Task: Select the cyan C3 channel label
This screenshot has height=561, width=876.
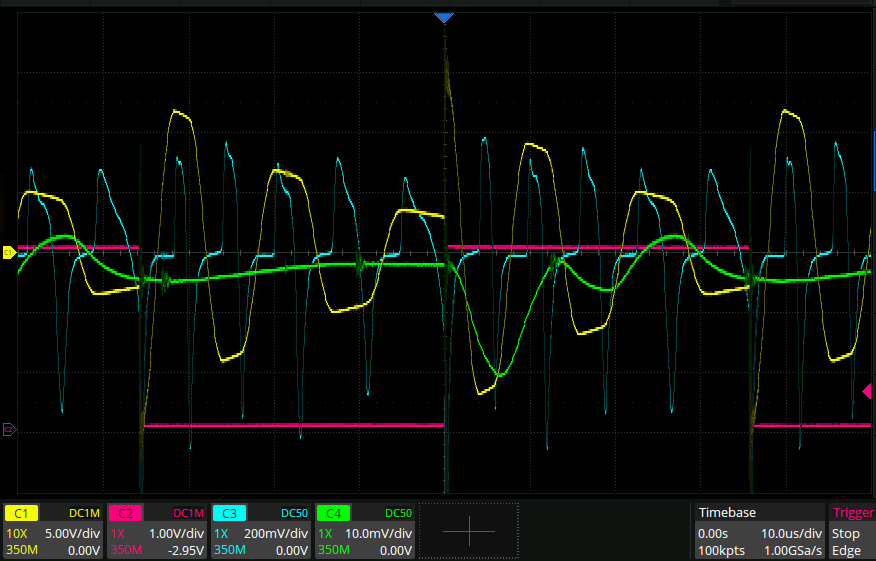Action: point(230,513)
